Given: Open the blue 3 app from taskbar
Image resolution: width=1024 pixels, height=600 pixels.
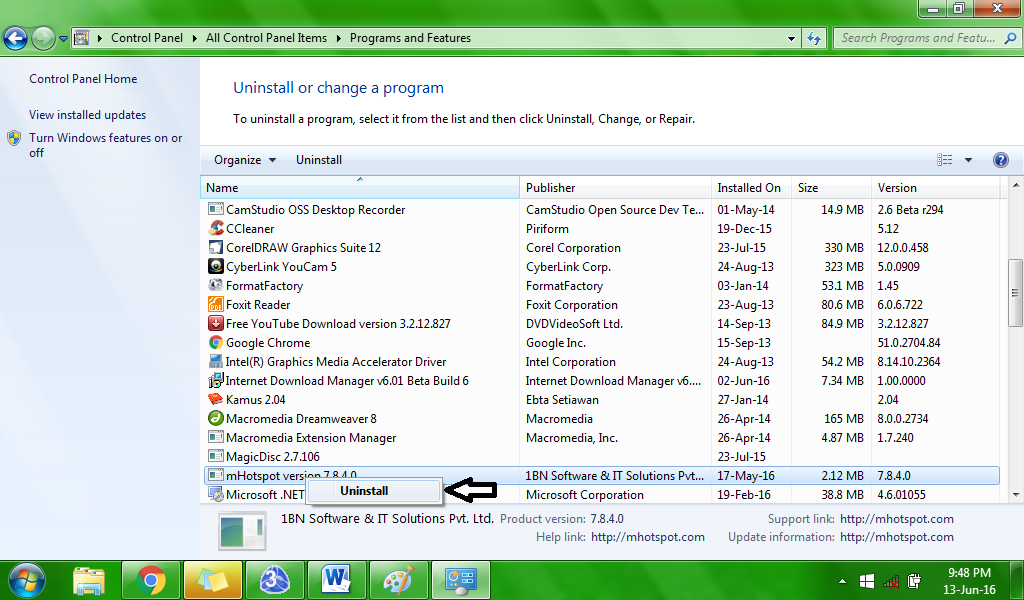Looking at the screenshot, I should [x=275, y=580].
